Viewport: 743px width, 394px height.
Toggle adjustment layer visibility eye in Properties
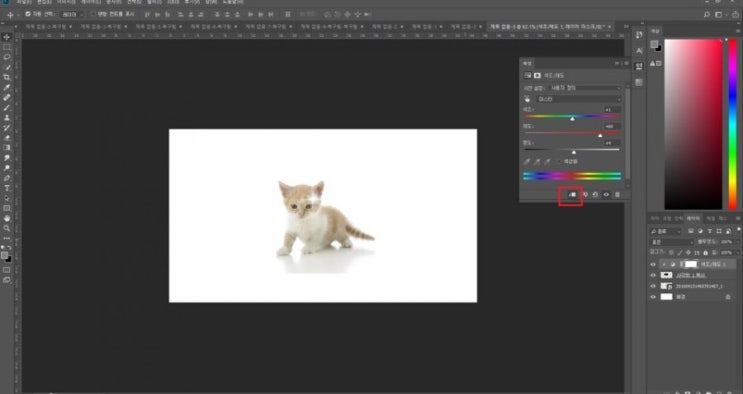pyautogui.click(x=606, y=195)
